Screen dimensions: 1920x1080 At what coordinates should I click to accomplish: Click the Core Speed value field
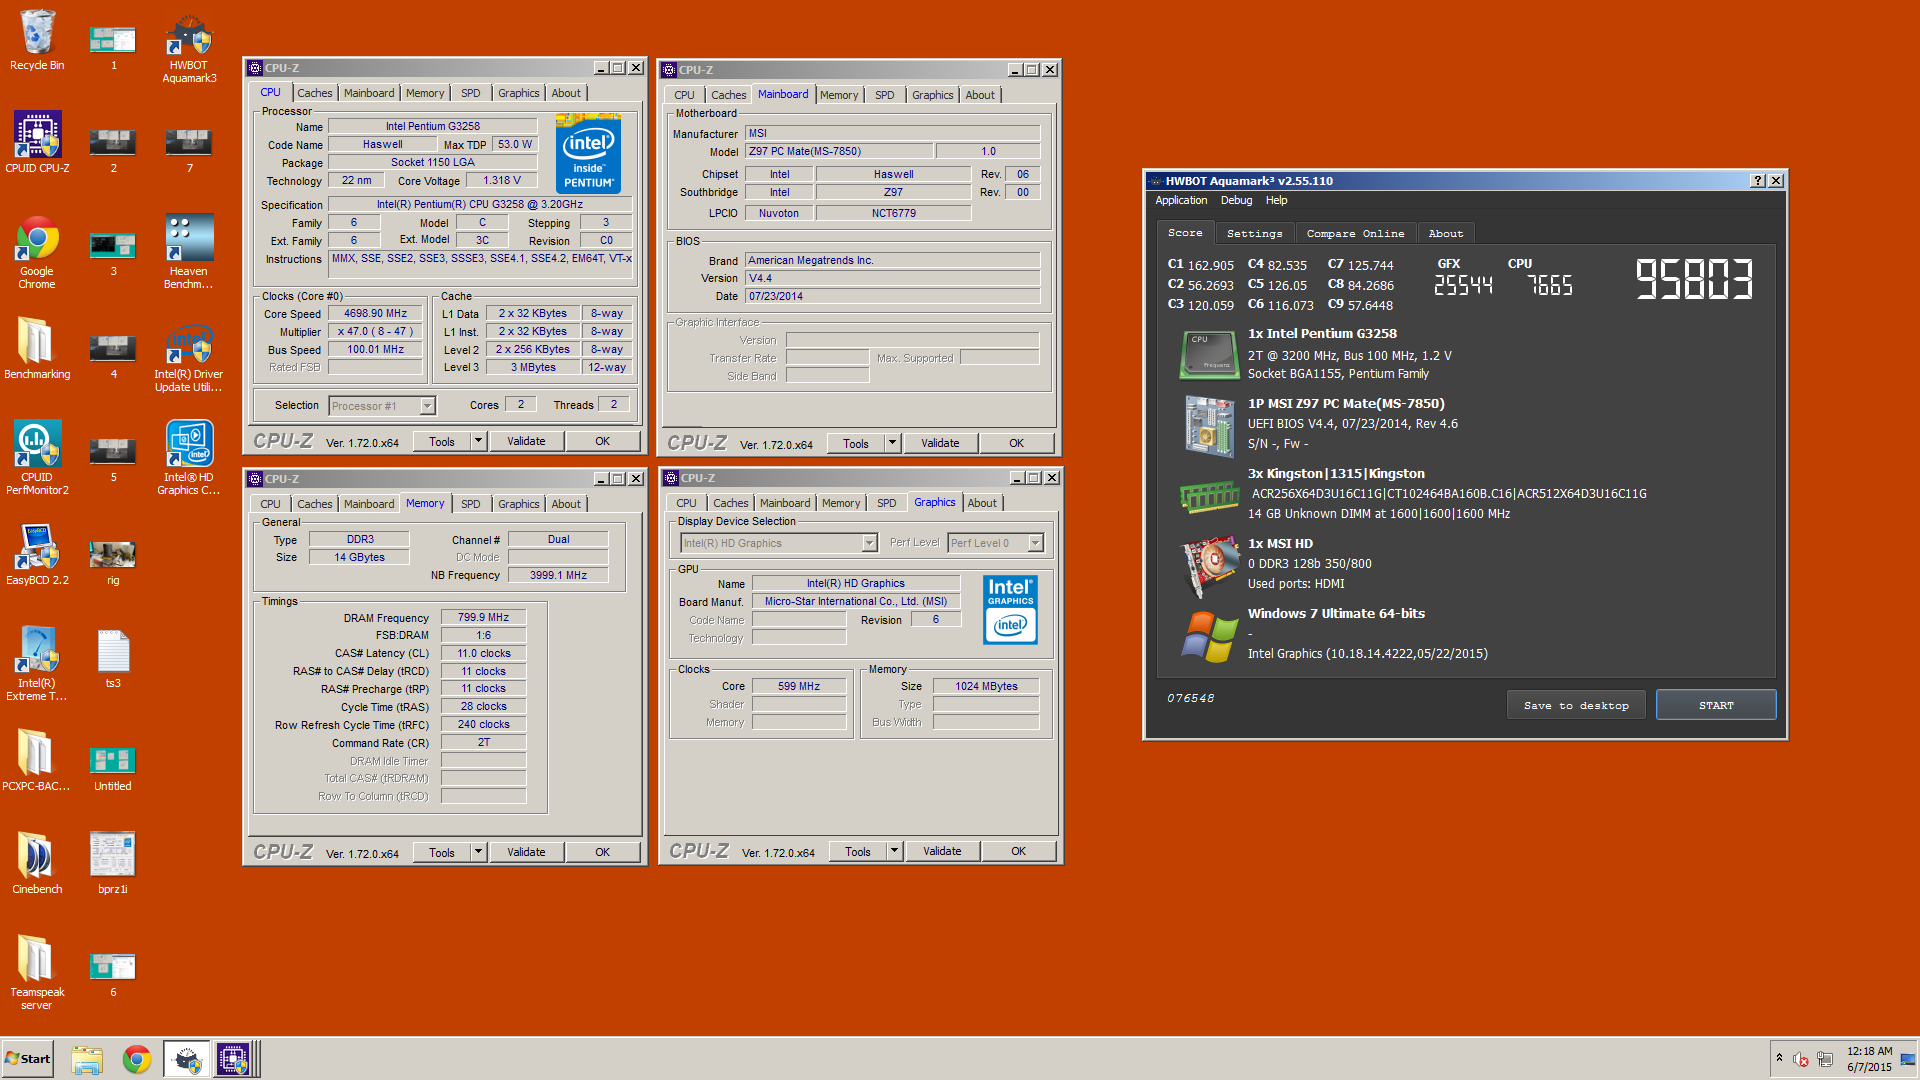pyautogui.click(x=375, y=314)
